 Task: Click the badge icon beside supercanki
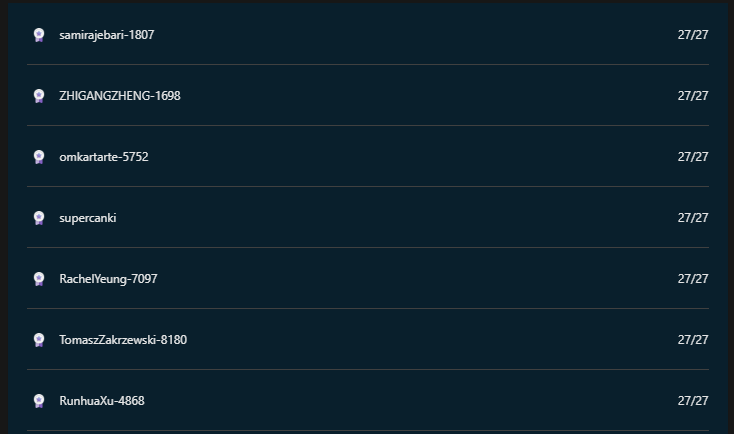coord(39,218)
